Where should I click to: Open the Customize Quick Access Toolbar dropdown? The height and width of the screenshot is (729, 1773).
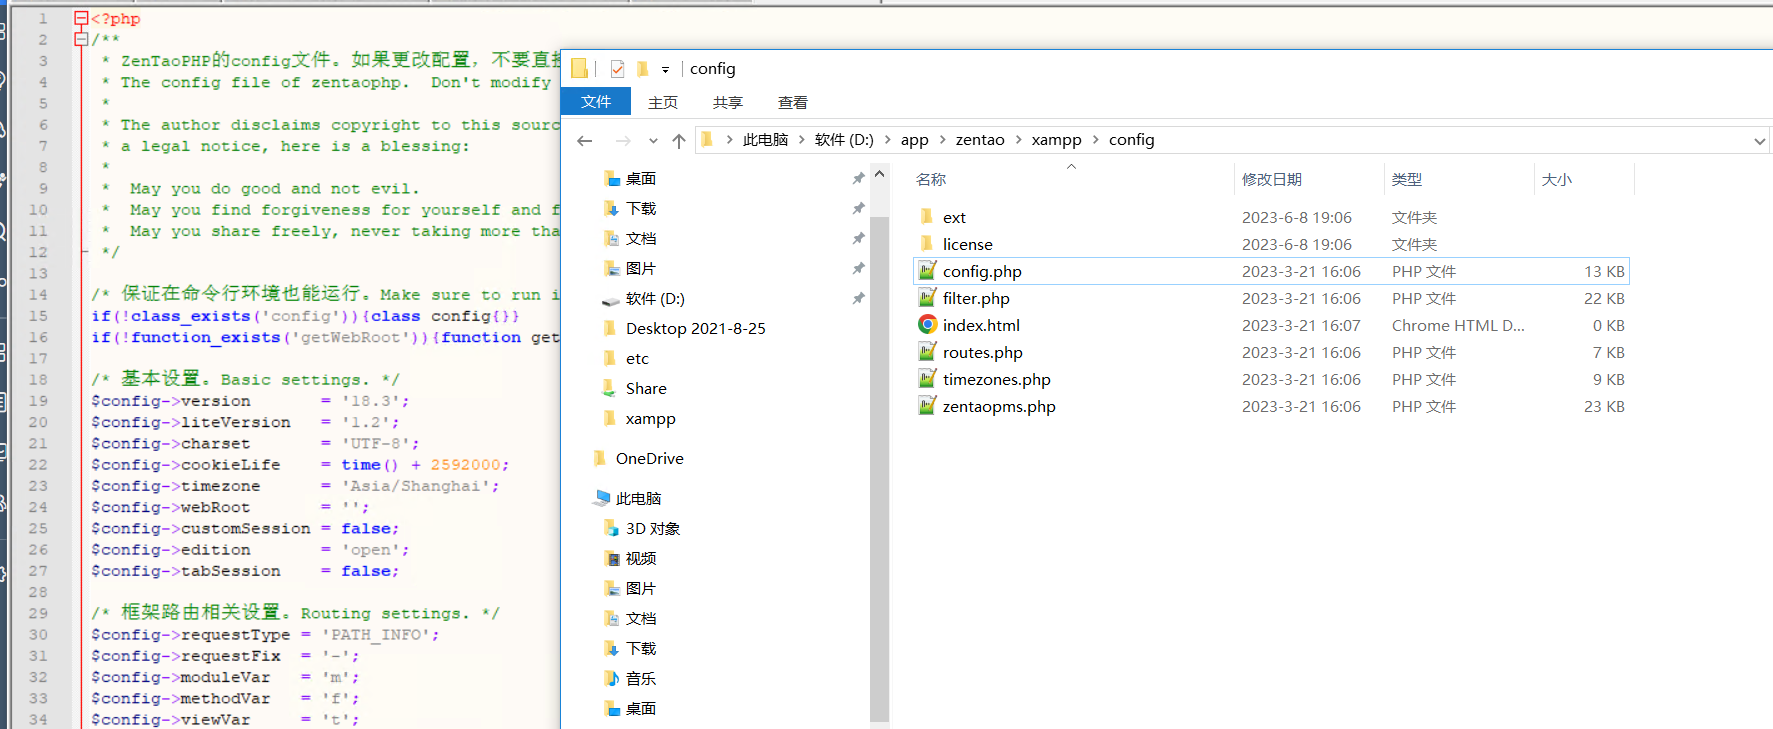pos(665,70)
